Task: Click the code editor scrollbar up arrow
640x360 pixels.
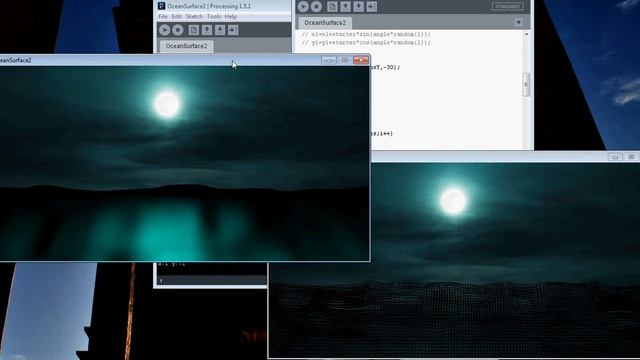Action: point(526,35)
